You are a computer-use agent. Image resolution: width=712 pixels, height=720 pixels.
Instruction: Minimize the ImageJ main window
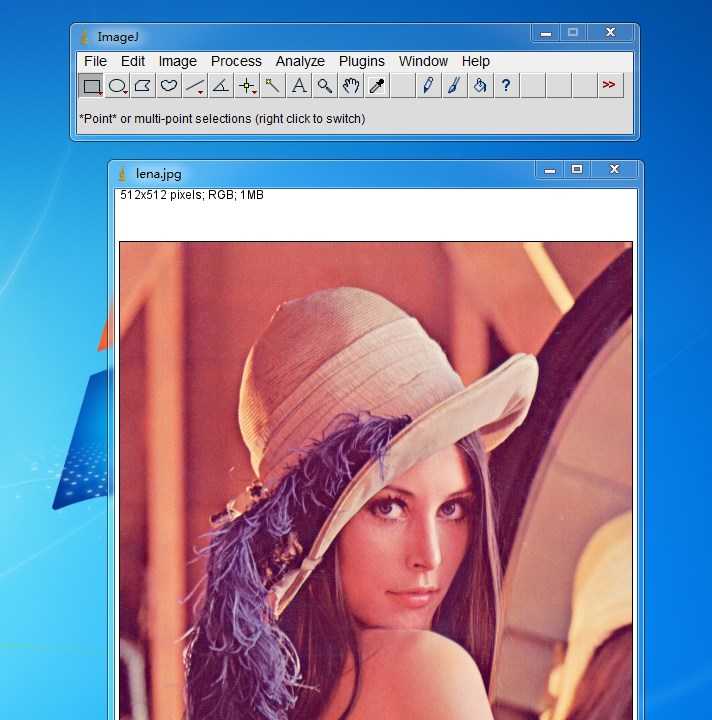point(546,33)
